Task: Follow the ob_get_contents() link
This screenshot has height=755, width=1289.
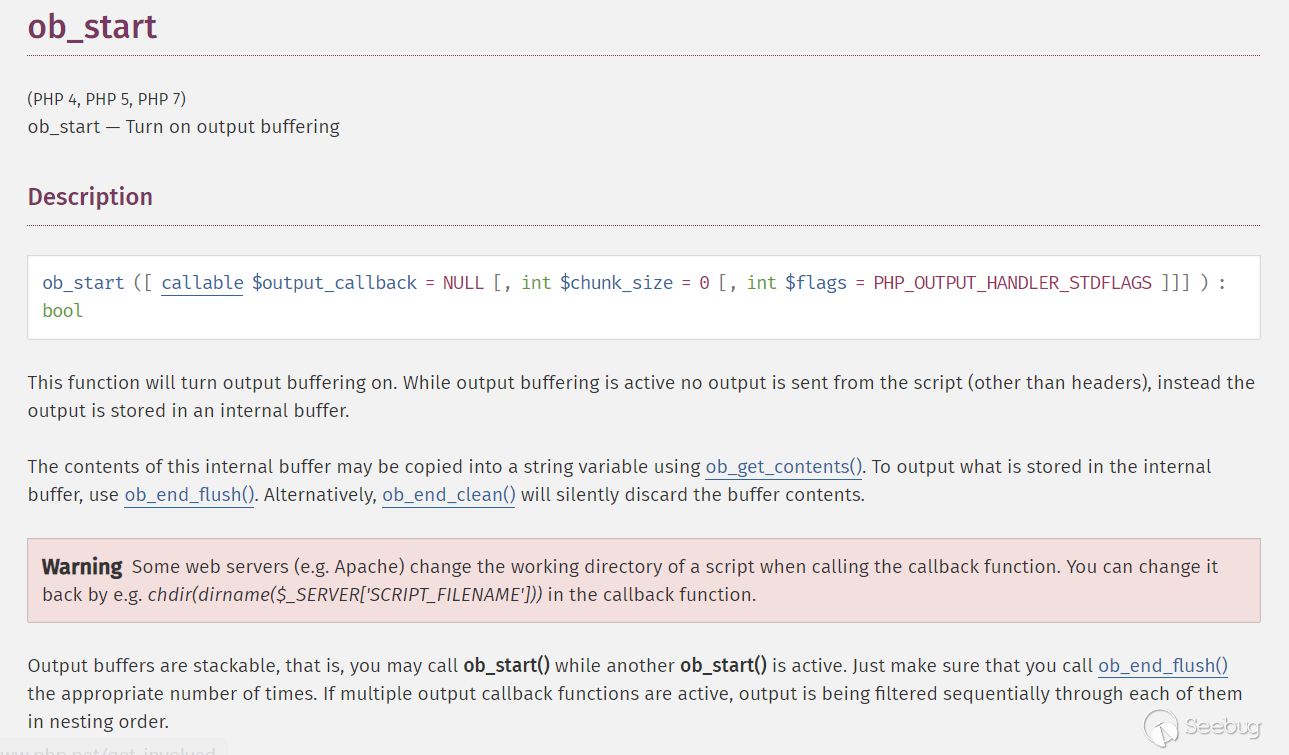Action: 784,467
